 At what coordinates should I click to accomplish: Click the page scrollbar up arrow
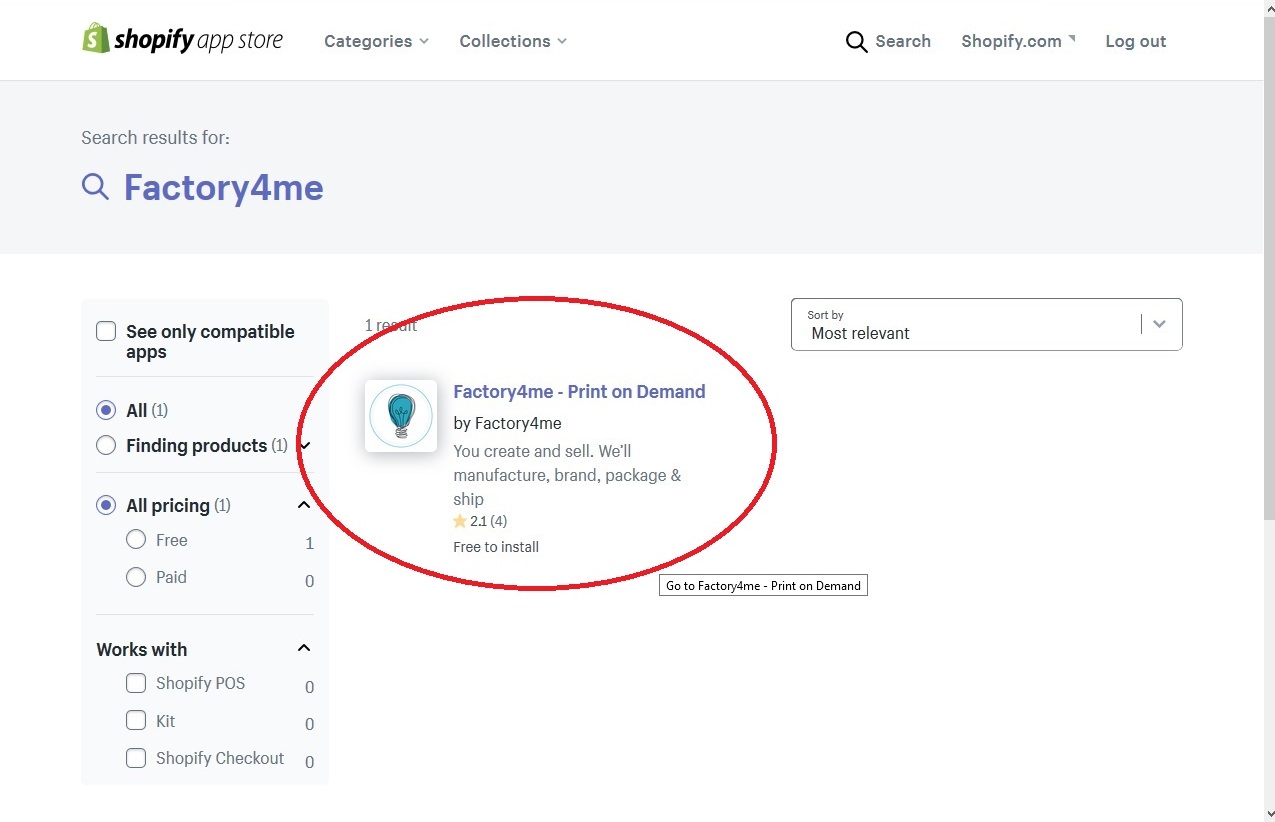pos(1269,8)
